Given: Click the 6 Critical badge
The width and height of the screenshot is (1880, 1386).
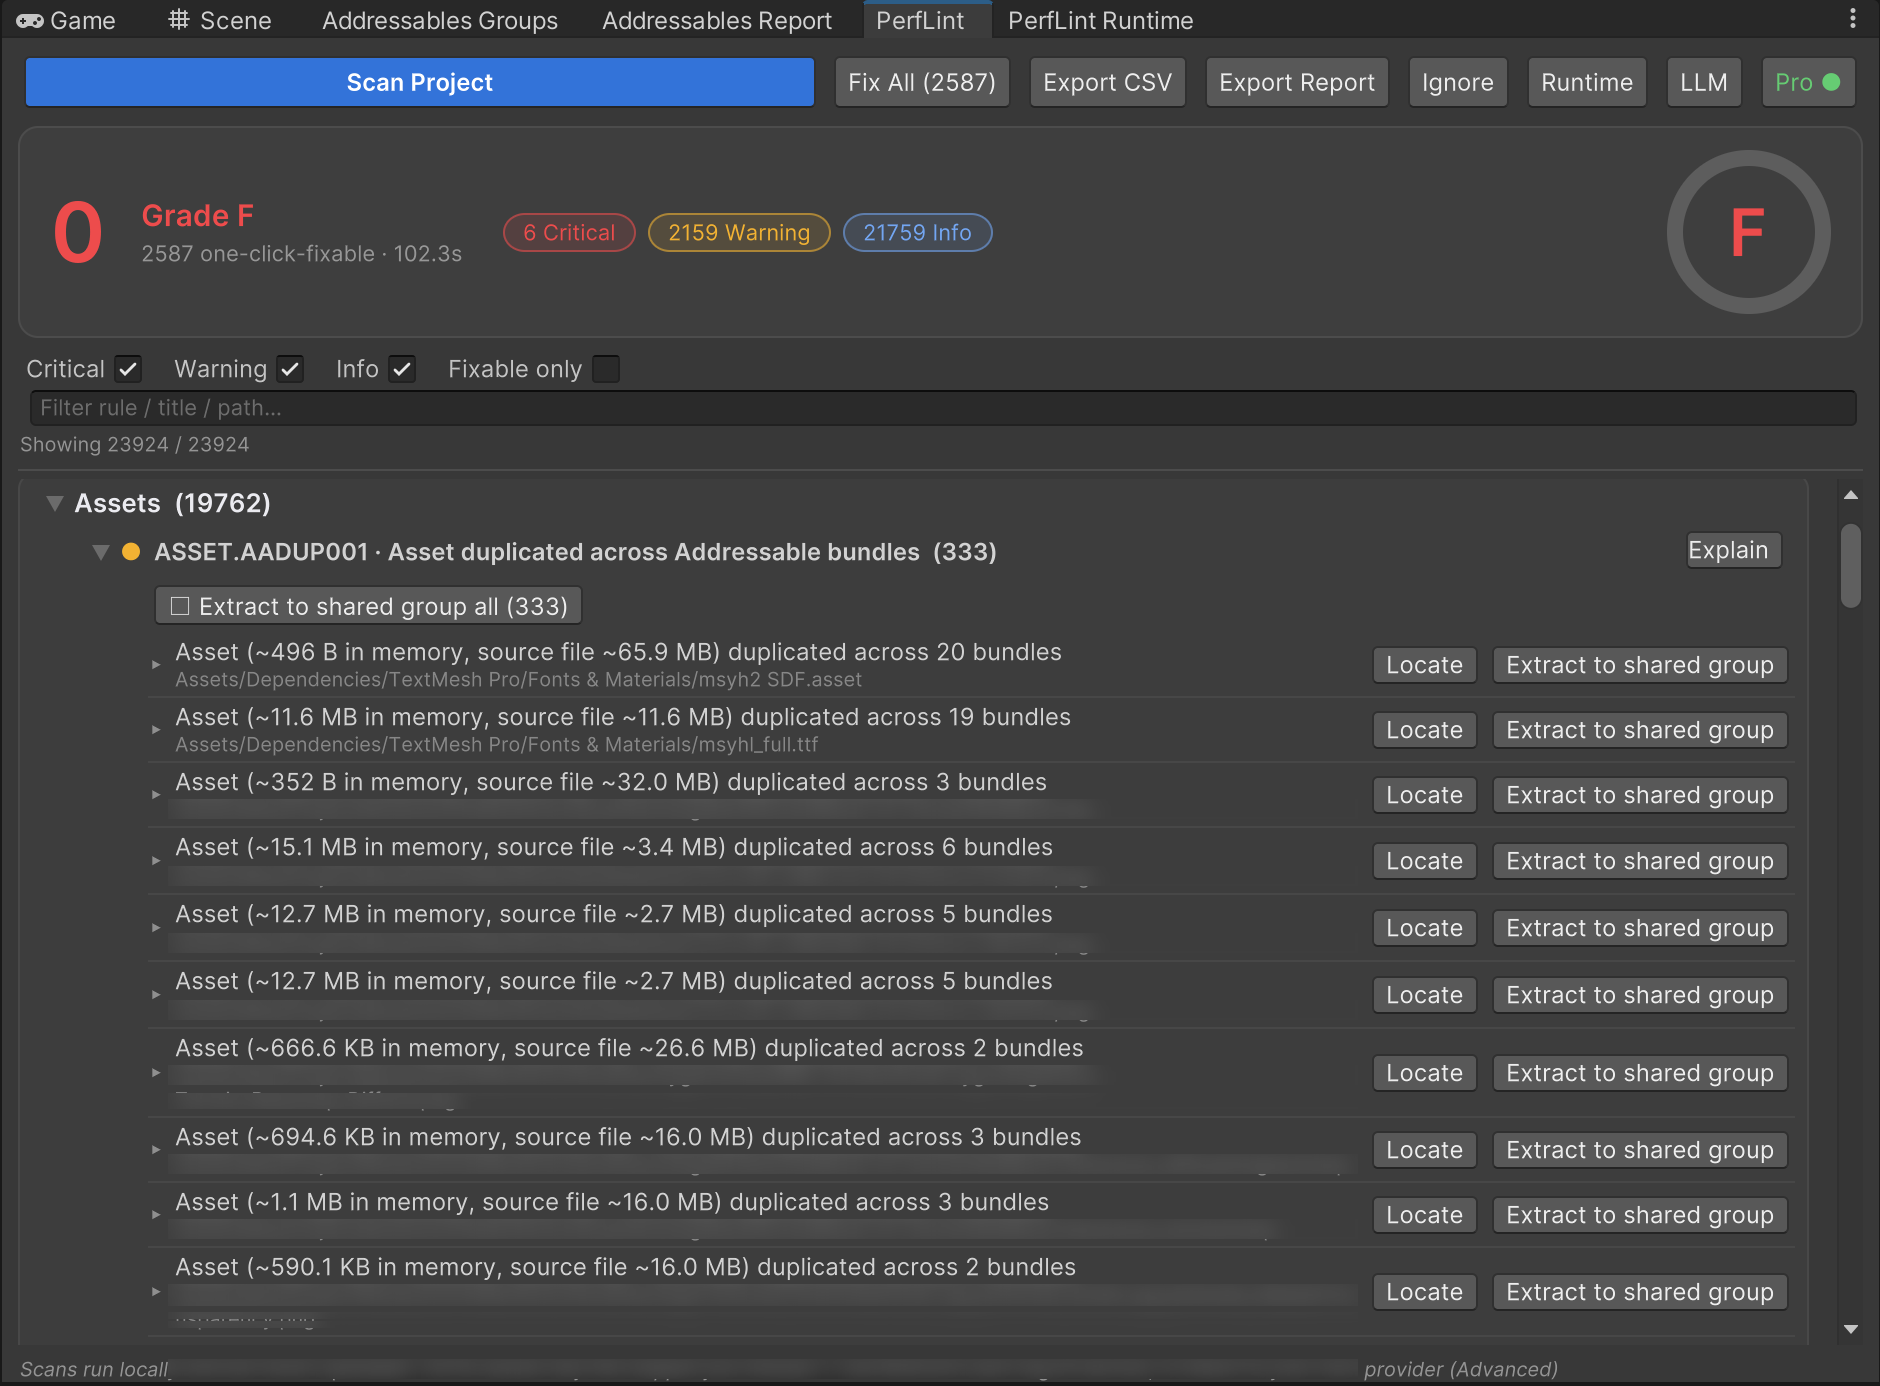Looking at the screenshot, I should pyautogui.click(x=569, y=232).
